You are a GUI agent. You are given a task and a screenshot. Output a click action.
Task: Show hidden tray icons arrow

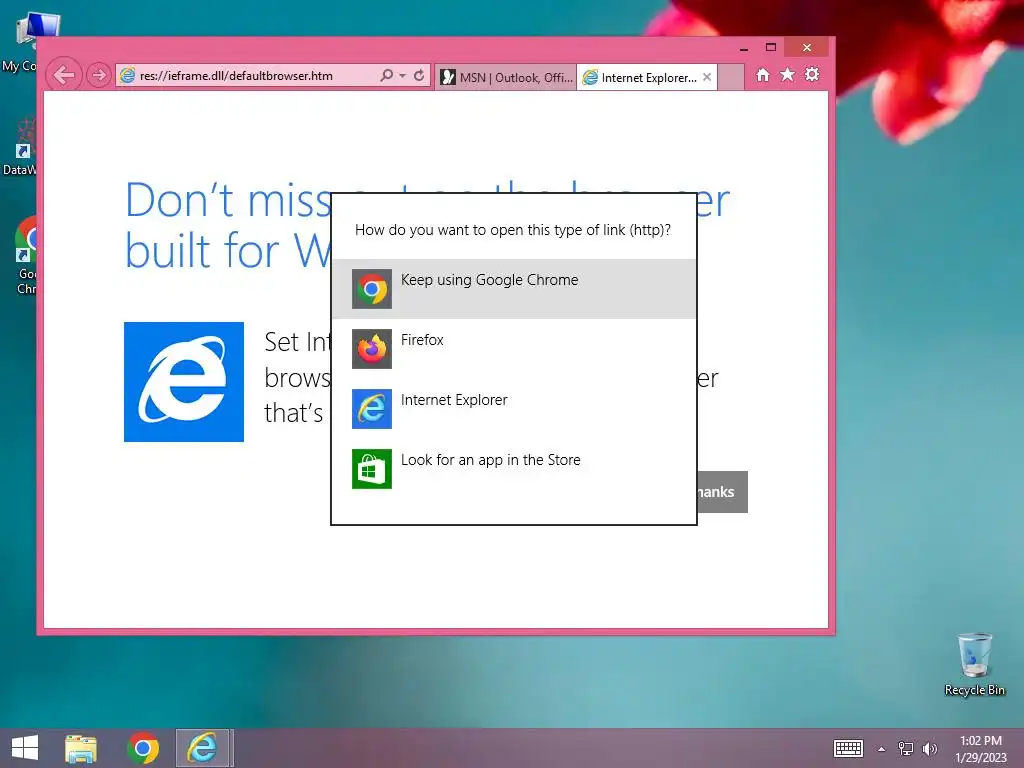882,749
